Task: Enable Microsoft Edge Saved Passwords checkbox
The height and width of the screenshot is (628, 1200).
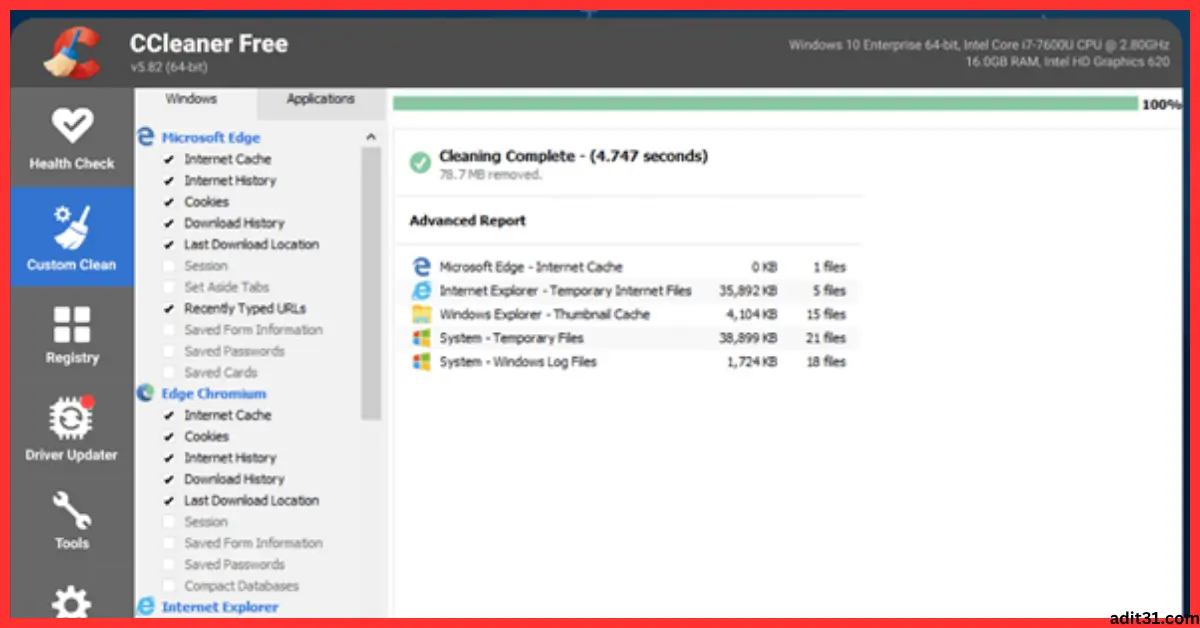Action: click(168, 351)
